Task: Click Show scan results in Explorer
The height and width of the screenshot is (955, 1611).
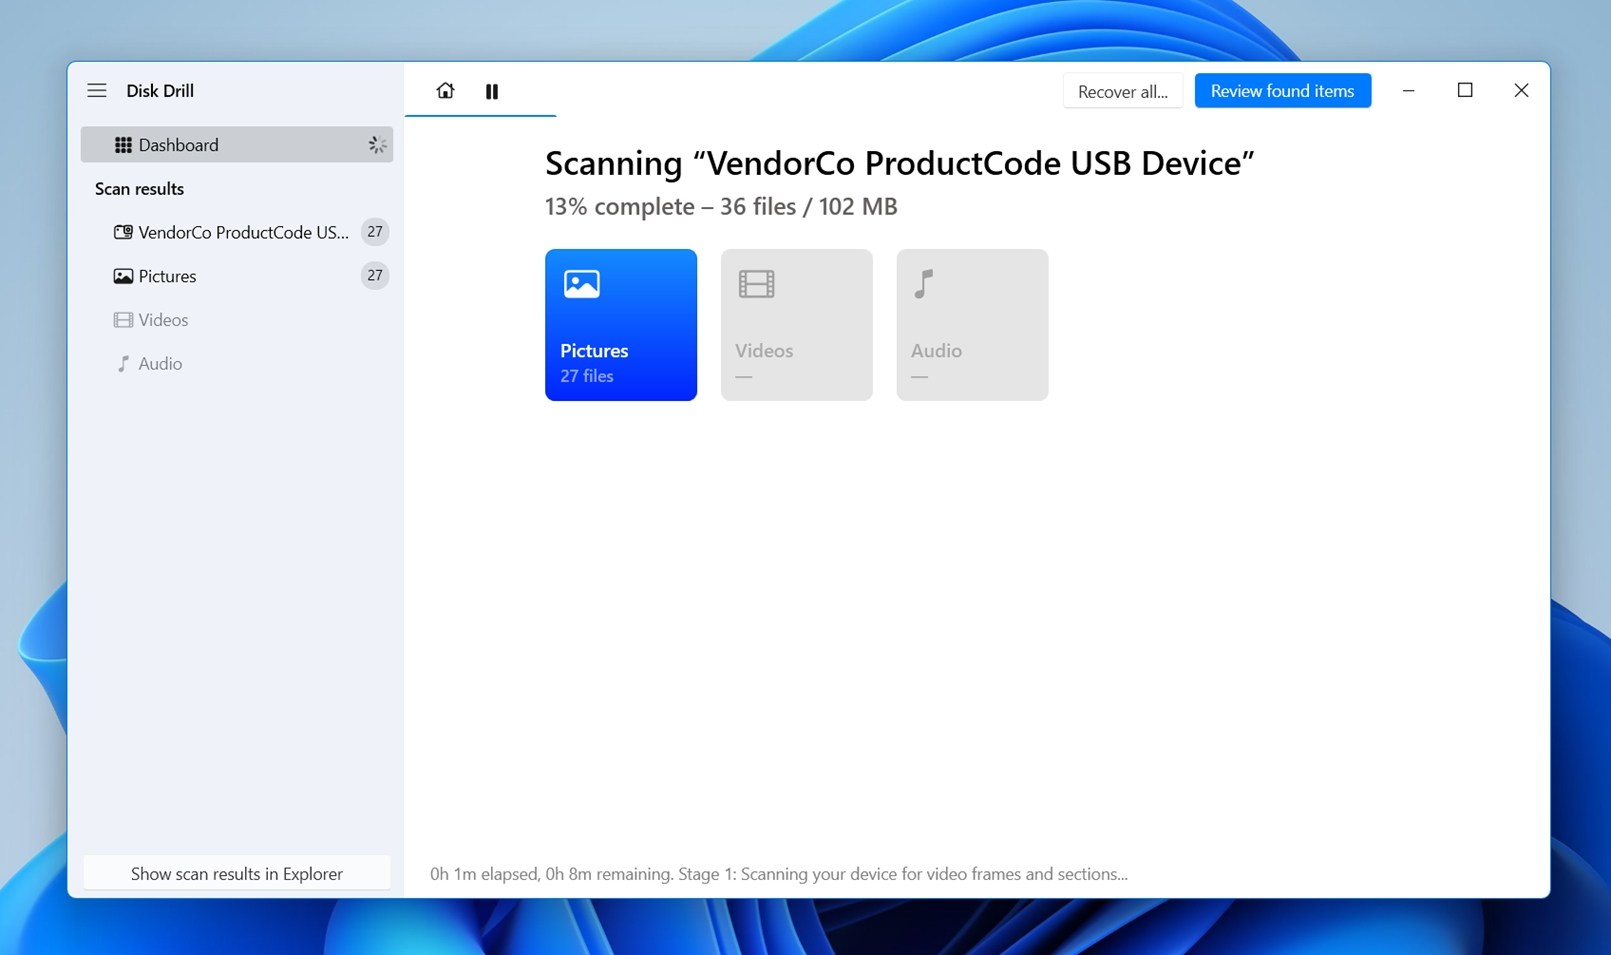Action: (x=237, y=873)
